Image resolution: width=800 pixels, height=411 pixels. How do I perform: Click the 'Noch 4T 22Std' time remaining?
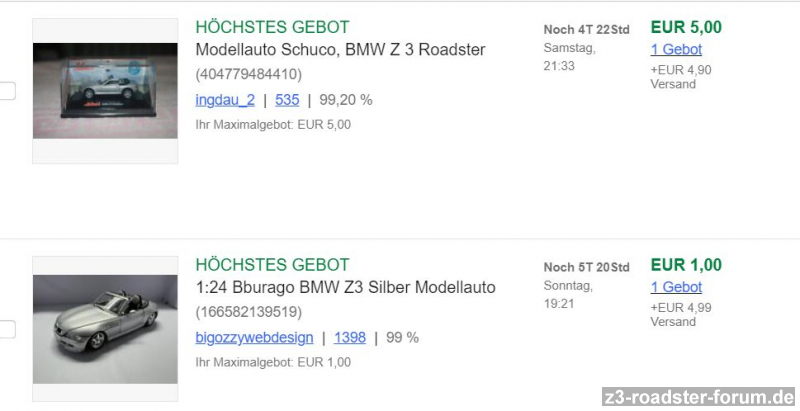point(586,29)
